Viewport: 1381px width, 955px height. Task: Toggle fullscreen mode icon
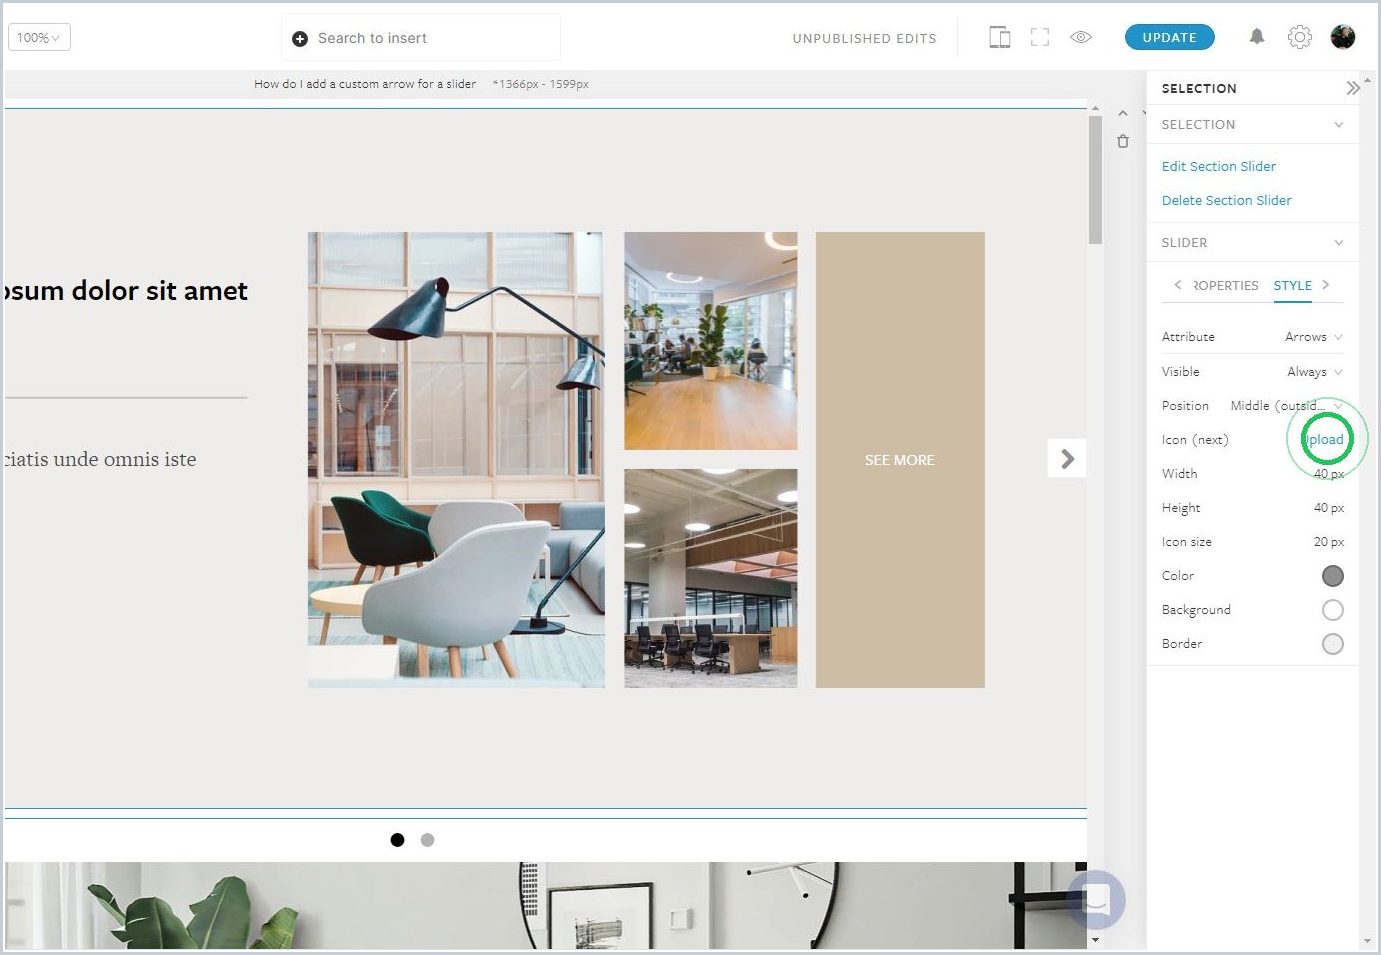pyautogui.click(x=1040, y=37)
